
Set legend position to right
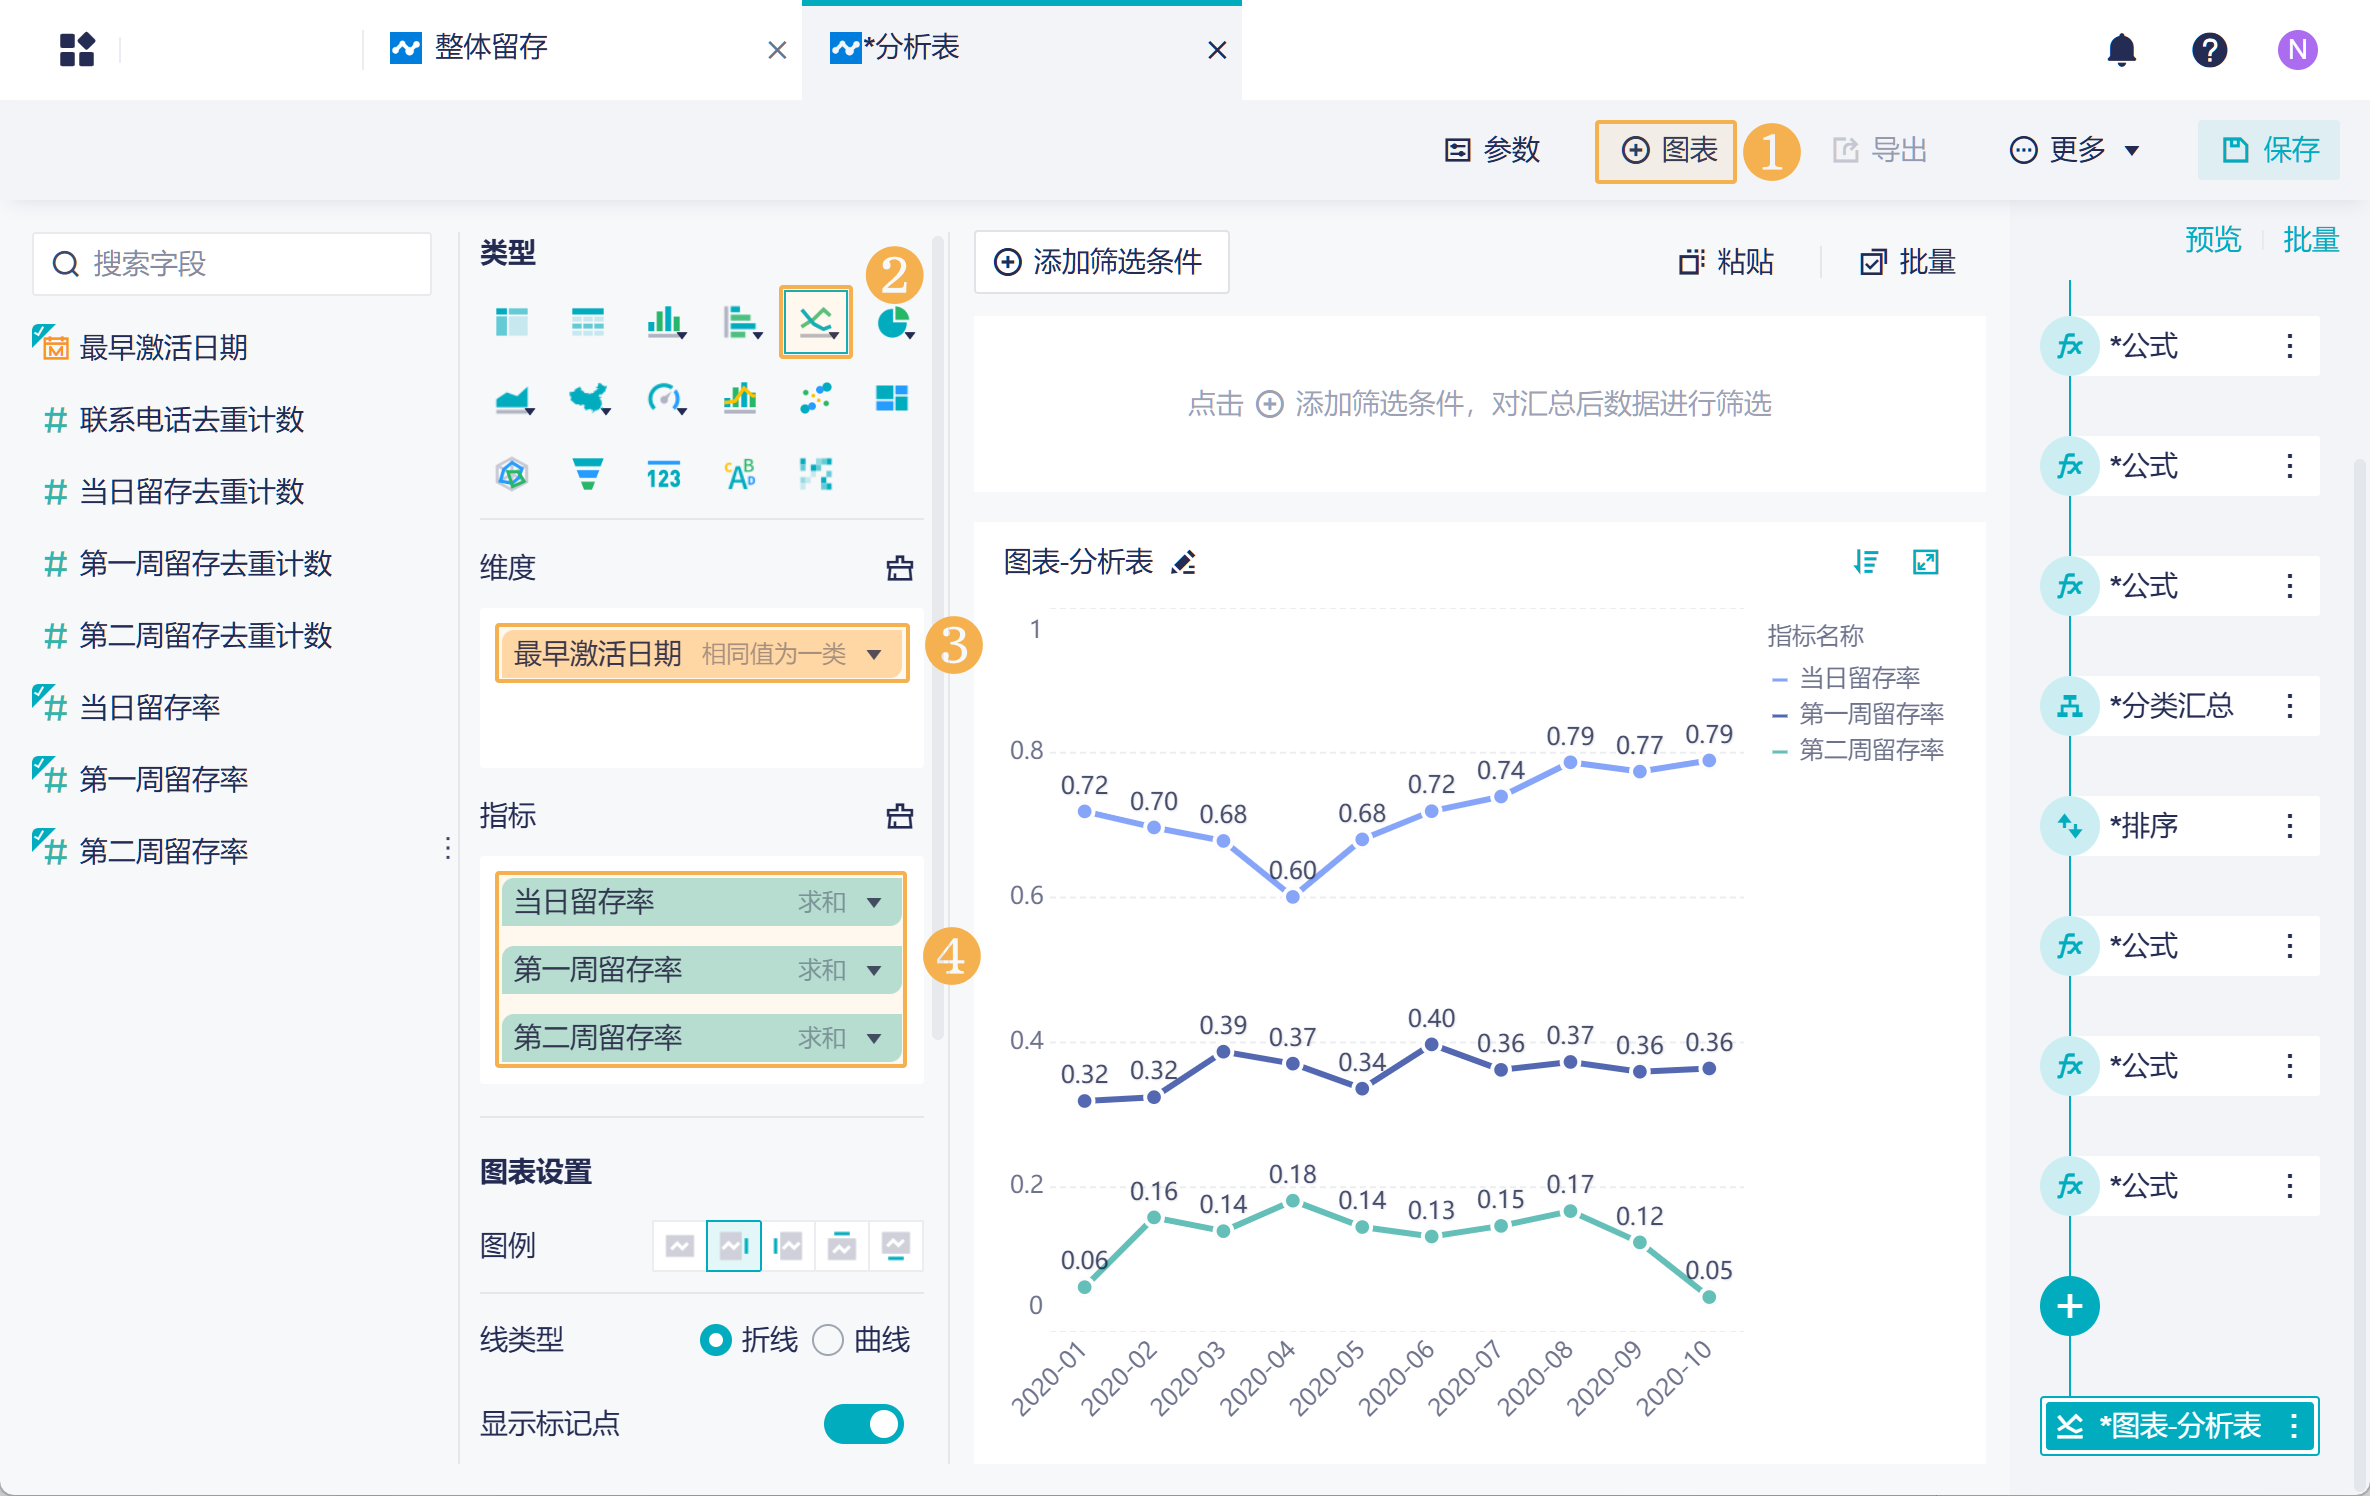[x=734, y=1246]
